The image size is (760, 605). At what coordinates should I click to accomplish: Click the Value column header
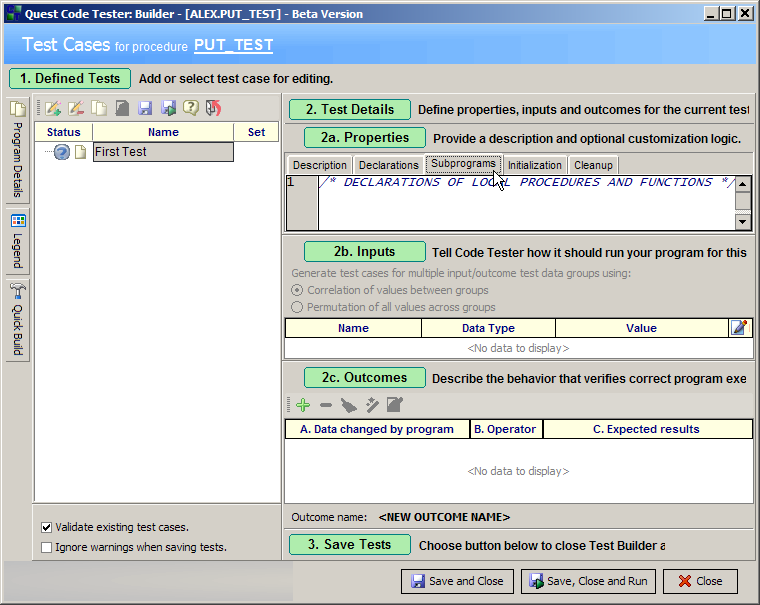(x=641, y=328)
